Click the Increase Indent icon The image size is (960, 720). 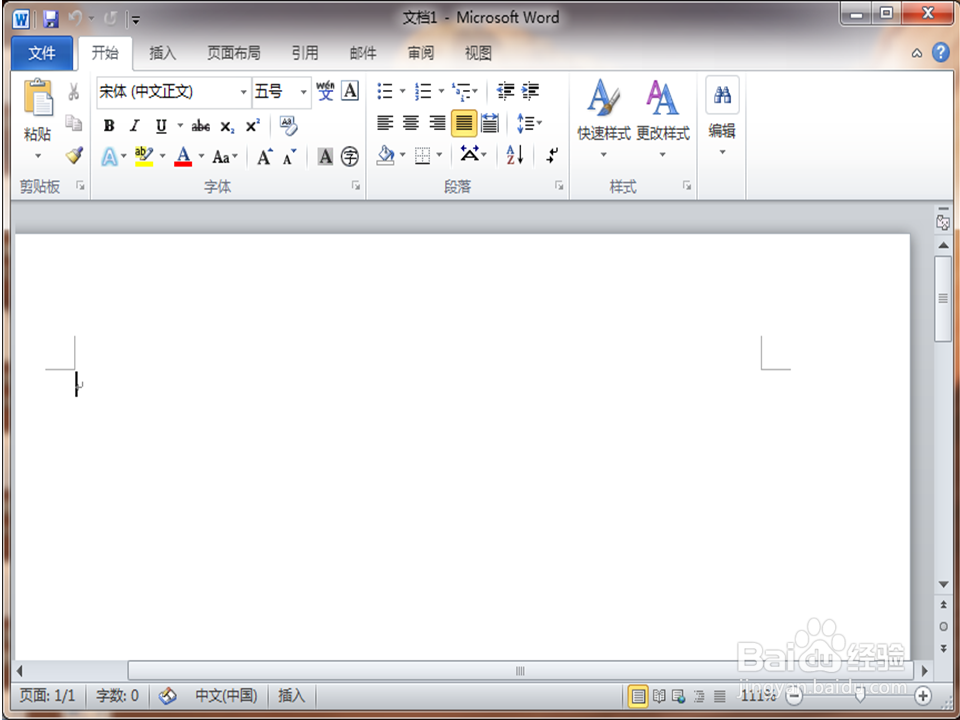coord(530,91)
